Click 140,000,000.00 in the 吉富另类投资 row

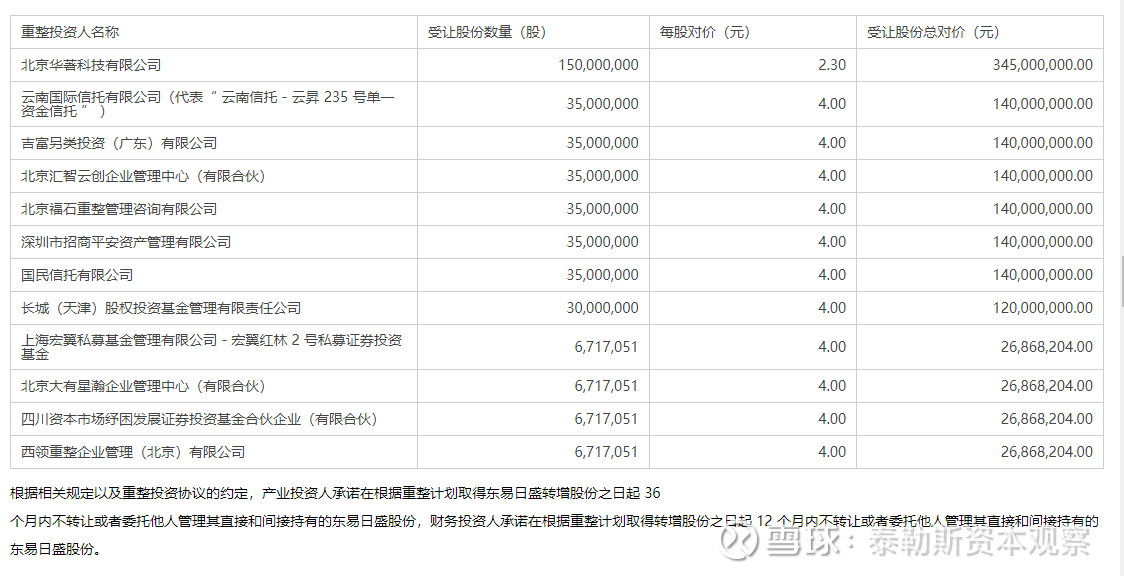coord(1043,143)
